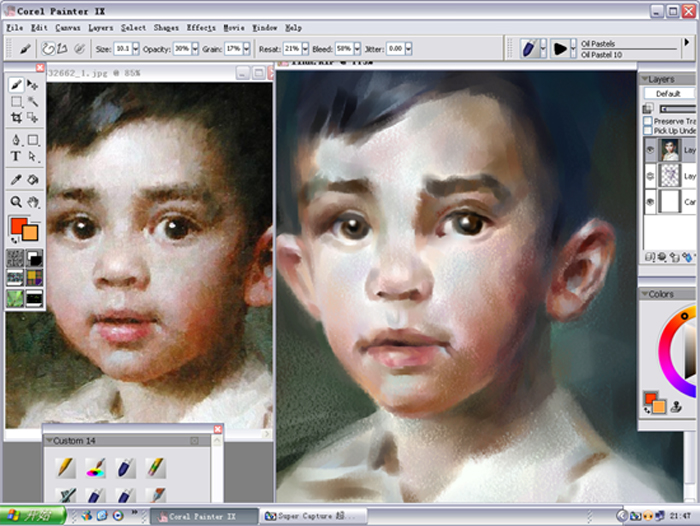Image resolution: width=700 pixels, height=526 pixels.
Task: Choose the Rectangular Selection tool
Action: click(x=16, y=101)
